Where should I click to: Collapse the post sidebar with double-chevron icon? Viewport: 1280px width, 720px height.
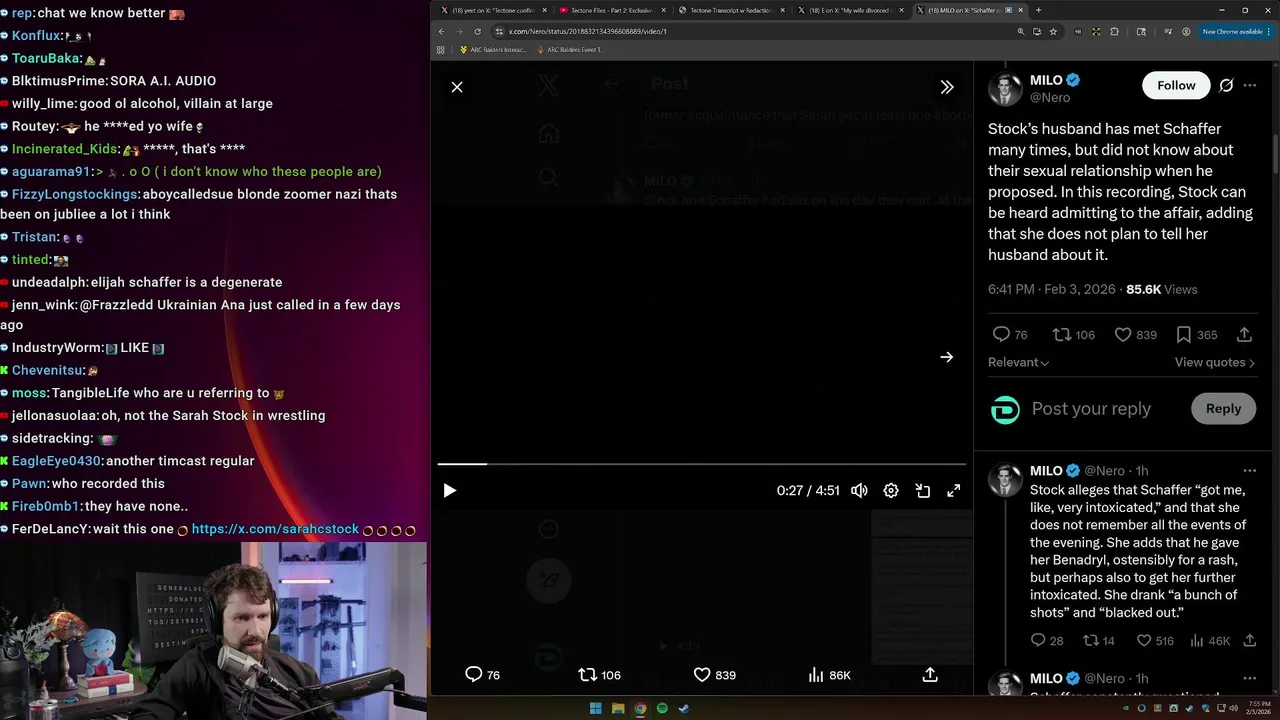pos(946,87)
